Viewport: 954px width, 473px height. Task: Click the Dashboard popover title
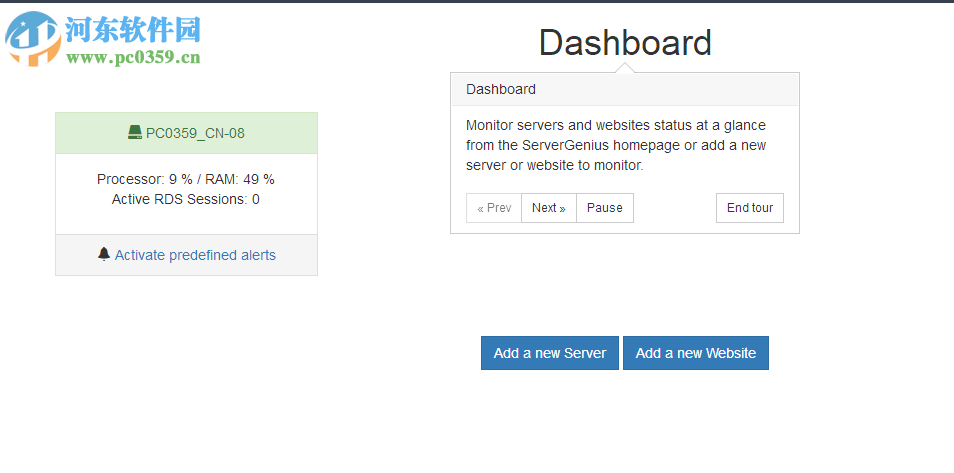pos(501,89)
